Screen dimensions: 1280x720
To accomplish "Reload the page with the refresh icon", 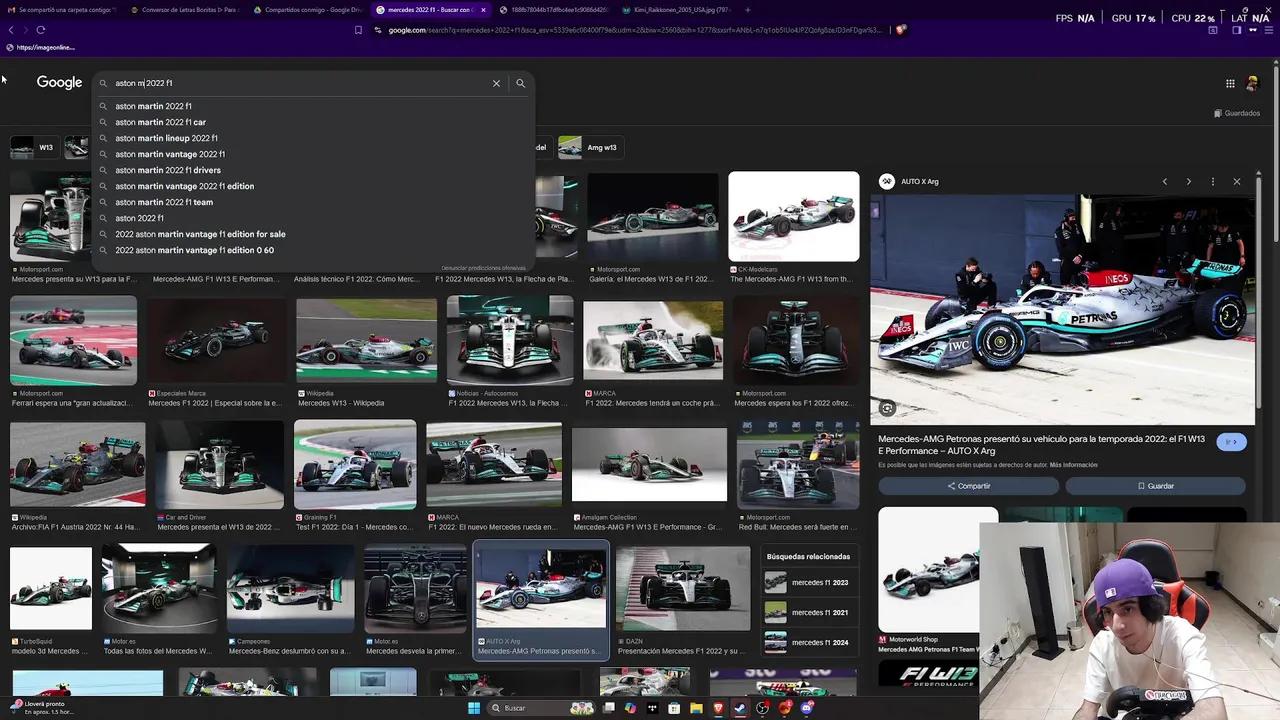I will [40, 30].
